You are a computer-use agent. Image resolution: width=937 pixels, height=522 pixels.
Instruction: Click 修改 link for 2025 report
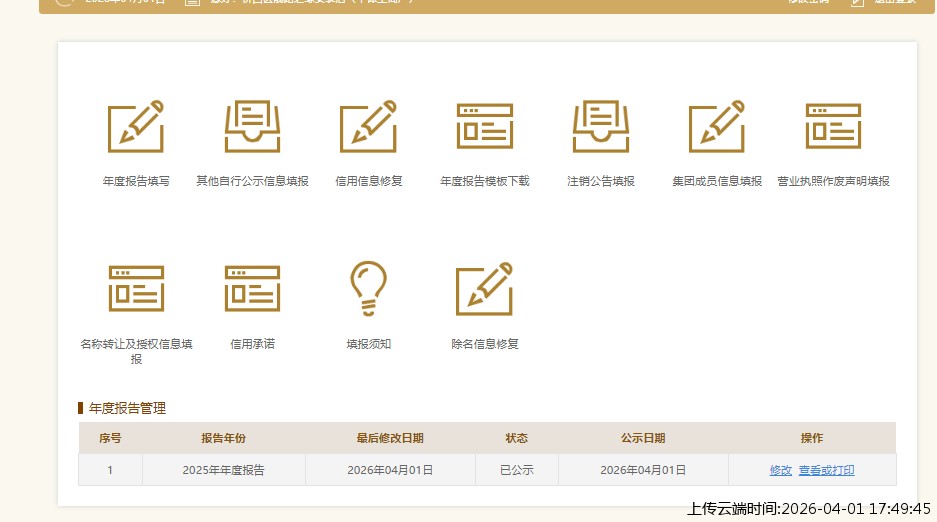780,470
